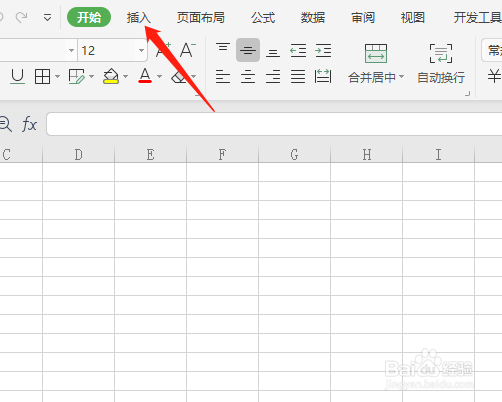Click into the formula bar
Viewport: 502px width, 402px height.
[x=274, y=124]
